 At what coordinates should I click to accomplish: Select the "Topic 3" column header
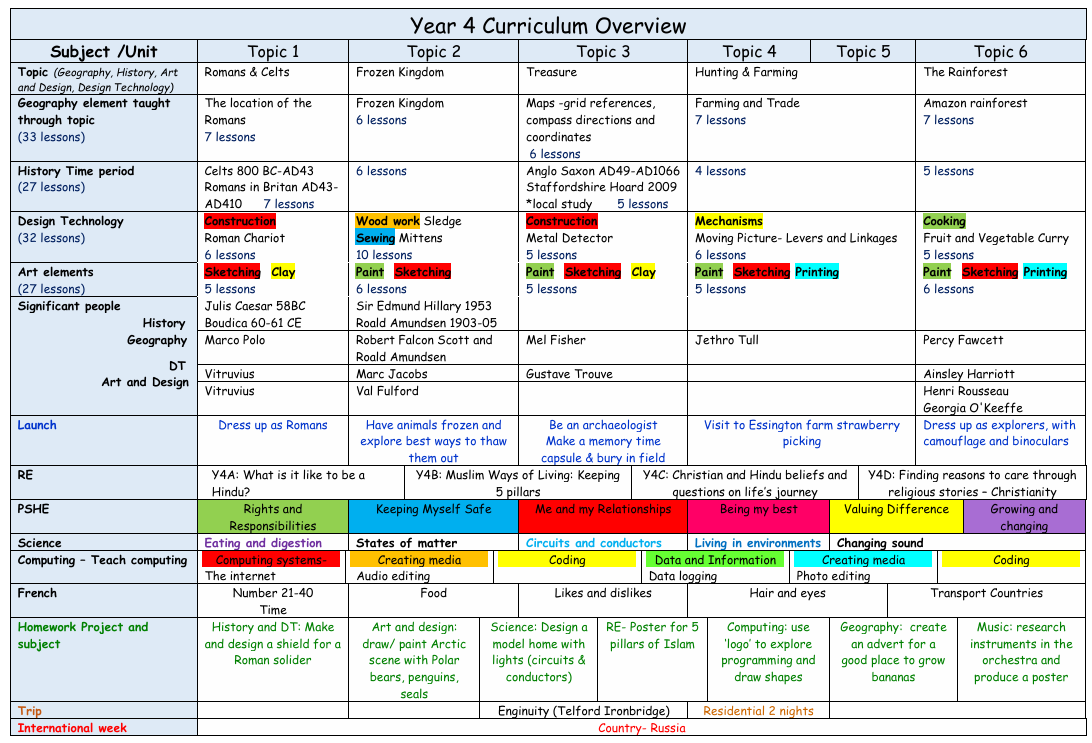[603, 52]
